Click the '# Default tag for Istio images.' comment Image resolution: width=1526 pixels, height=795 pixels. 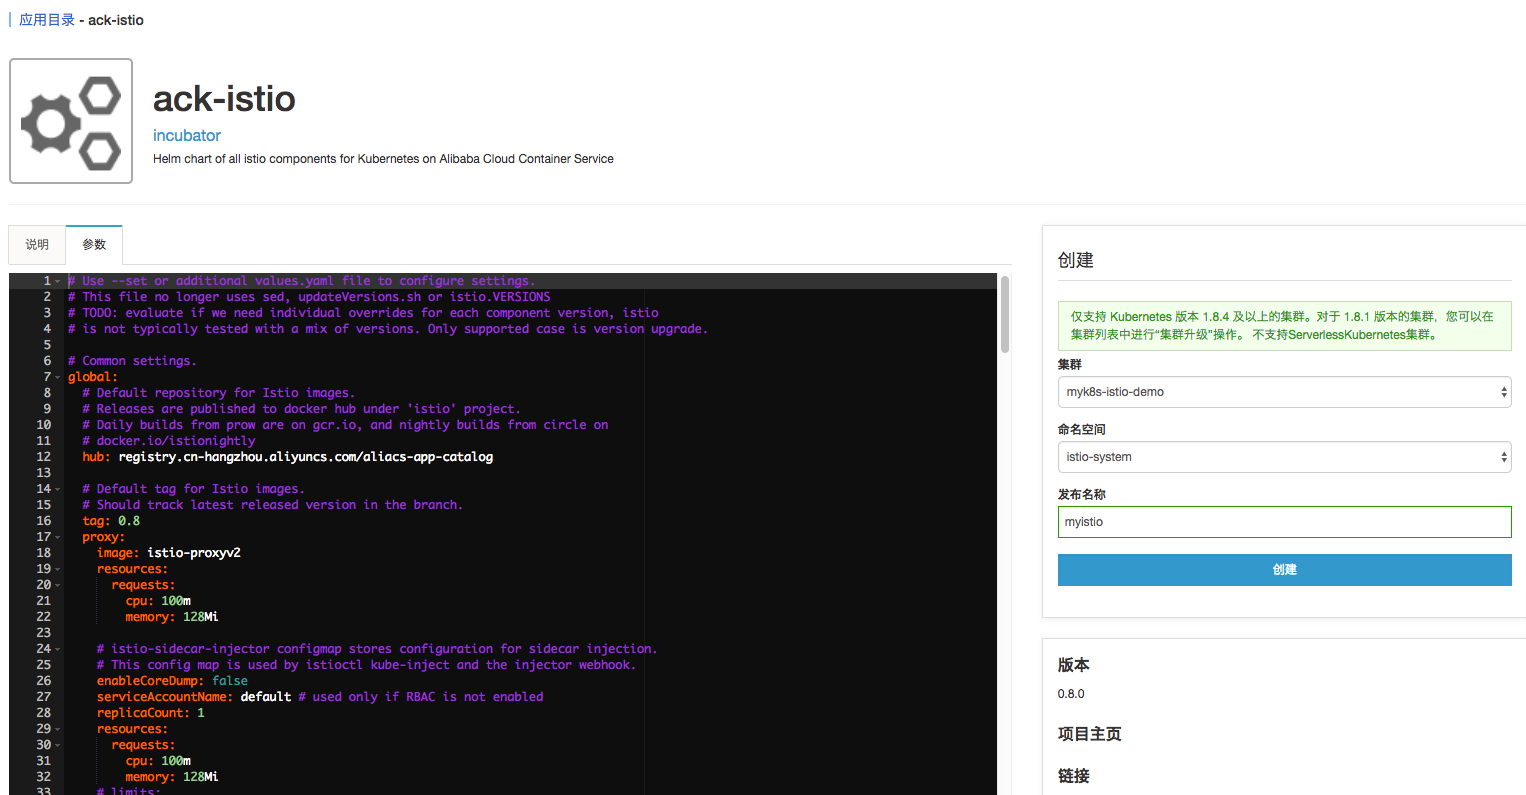[193, 489]
